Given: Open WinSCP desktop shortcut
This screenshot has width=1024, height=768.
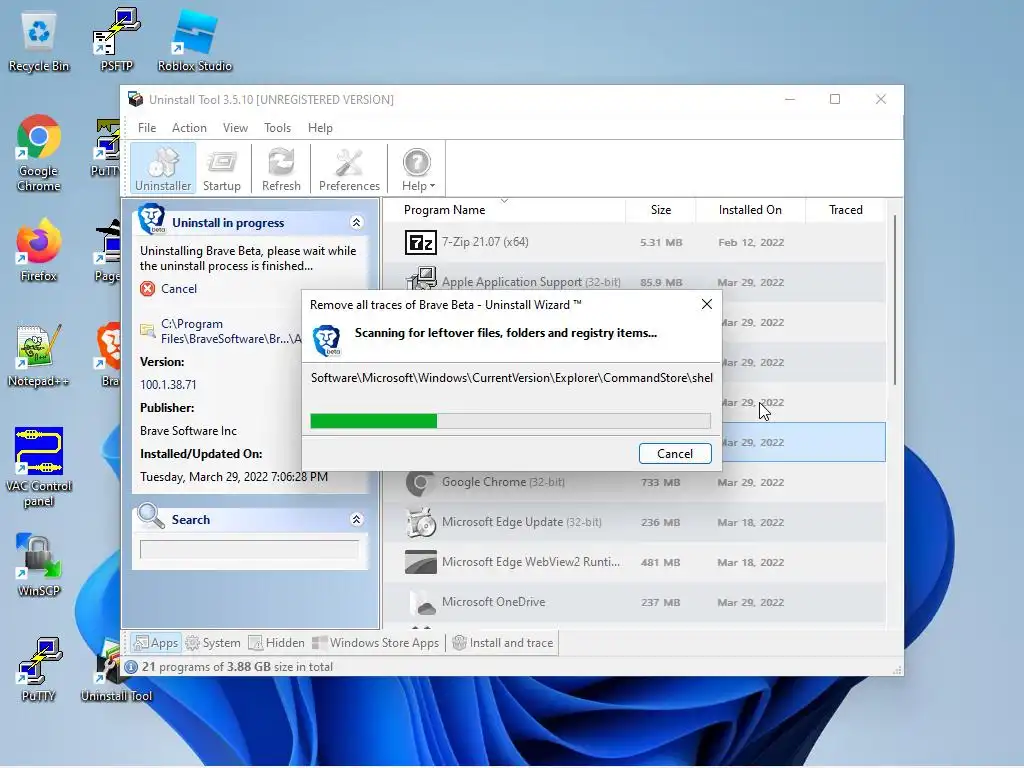Looking at the screenshot, I should click(39, 566).
